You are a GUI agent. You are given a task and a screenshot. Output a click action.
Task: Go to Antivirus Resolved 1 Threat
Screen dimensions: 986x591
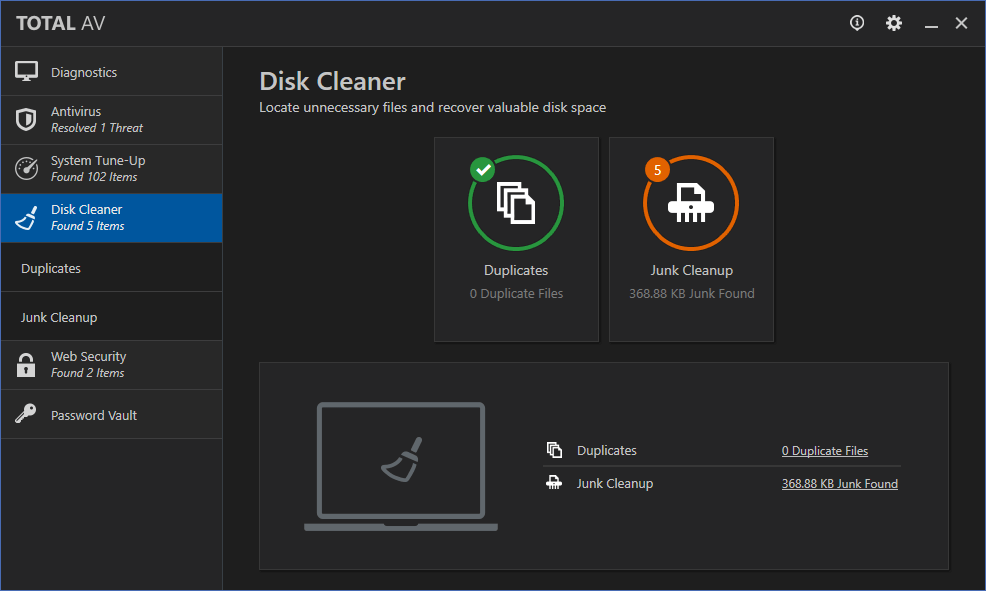tap(111, 120)
